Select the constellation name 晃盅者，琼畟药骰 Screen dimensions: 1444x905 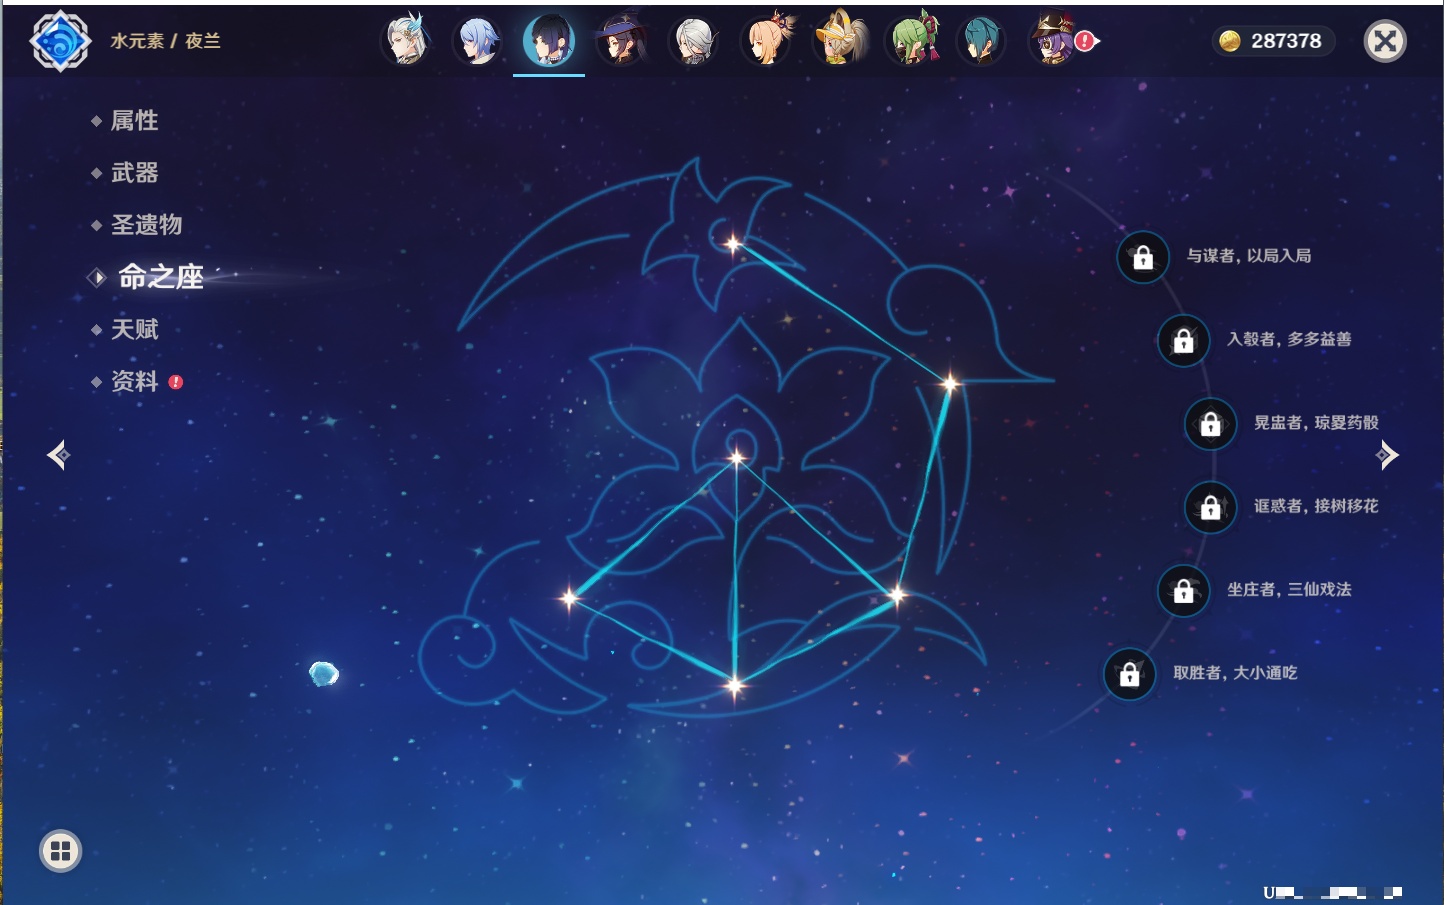coord(1316,422)
